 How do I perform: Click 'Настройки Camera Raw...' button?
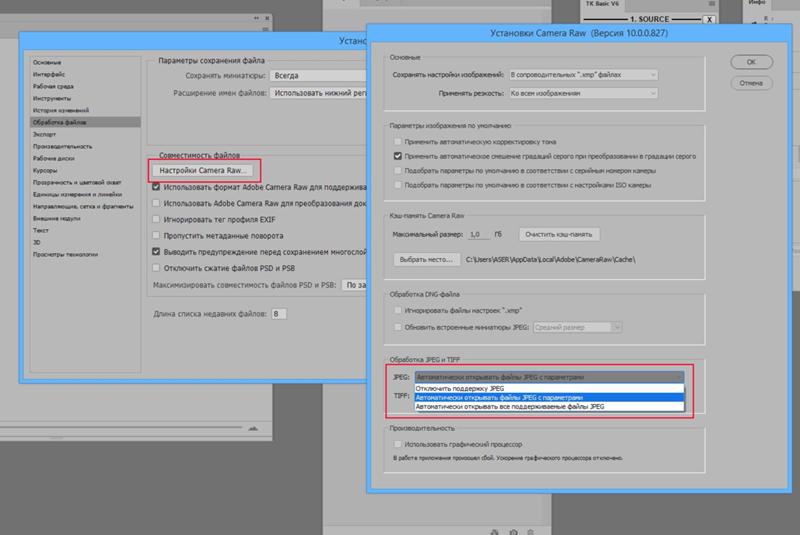[x=203, y=170]
